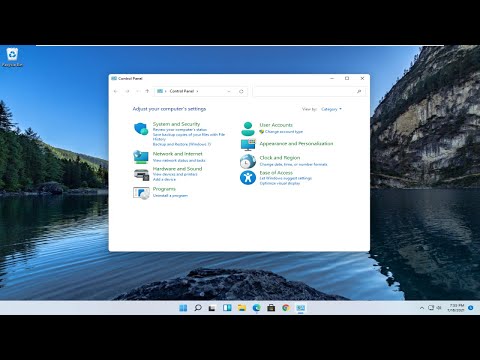
Task: Click the search magnifier icon in Control Panel
Action: 359,91
